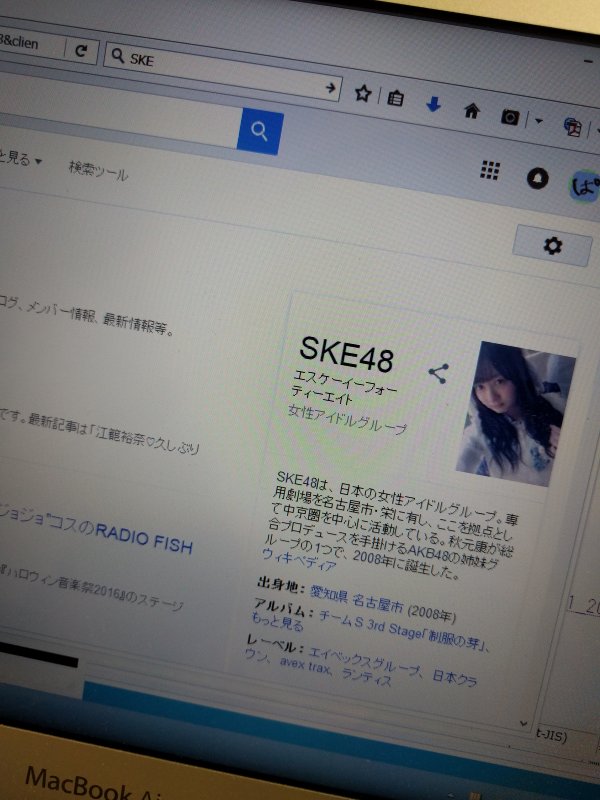Image resolution: width=600 pixels, height=800 pixels.
Task: Open the bookmarks list icon
Action: pos(395,97)
